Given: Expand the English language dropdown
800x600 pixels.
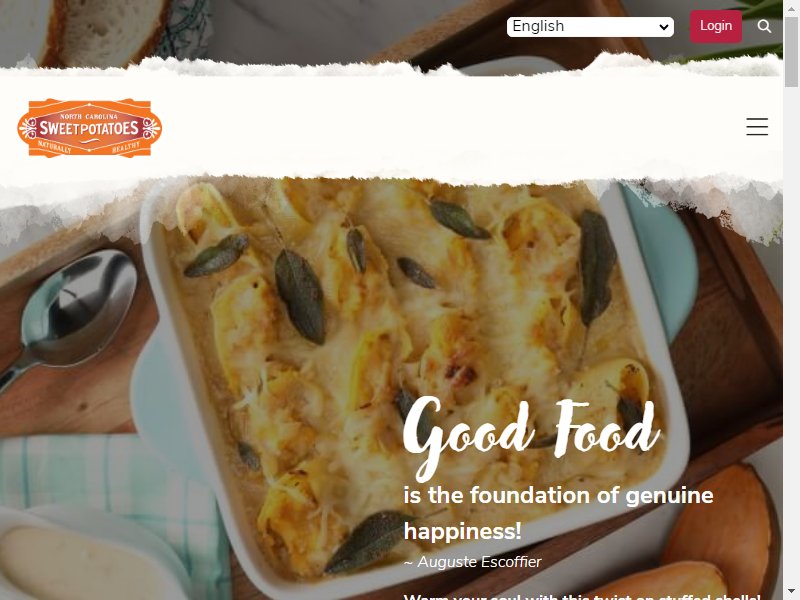Looking at the screenshot, I should [x=590, y=27].
